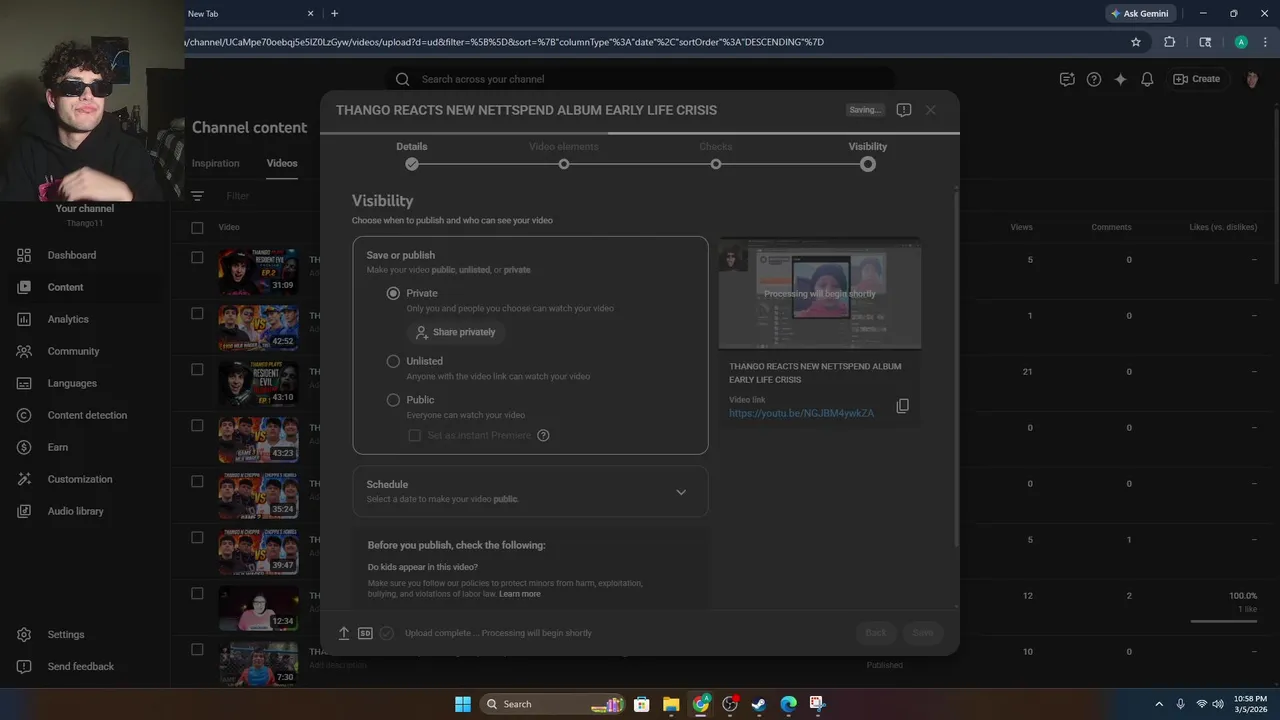
Task: Open the Learn more policy link
Action: pos(520,594)
